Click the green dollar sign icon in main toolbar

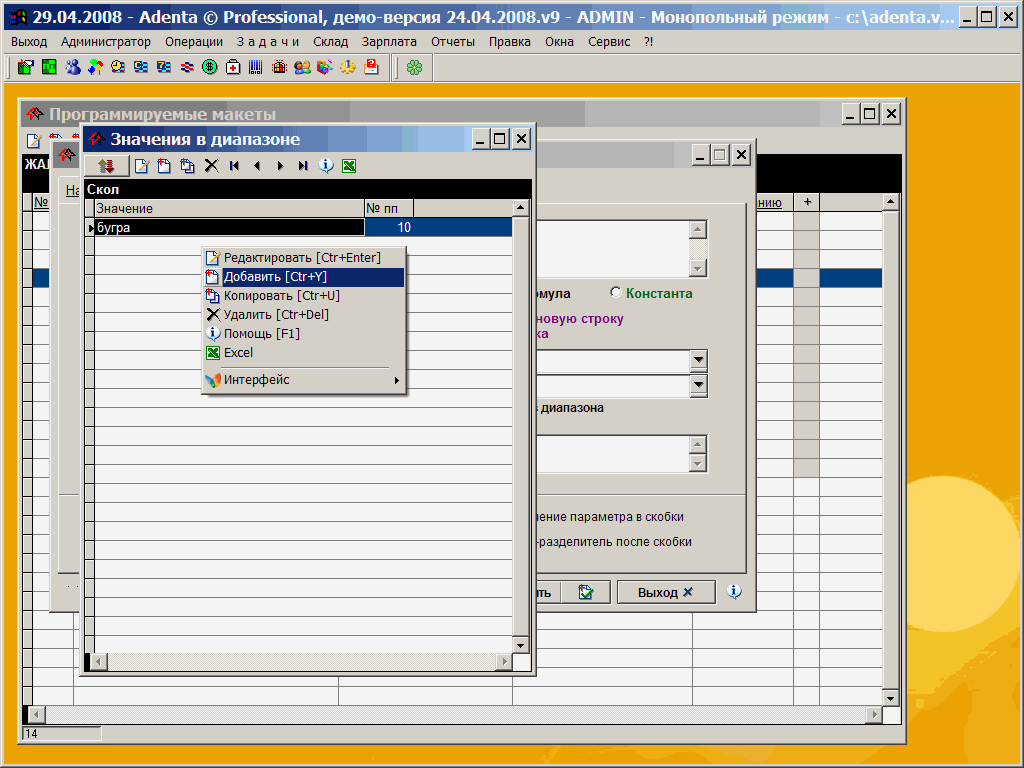pyautogui.click(x=209, y=67)
